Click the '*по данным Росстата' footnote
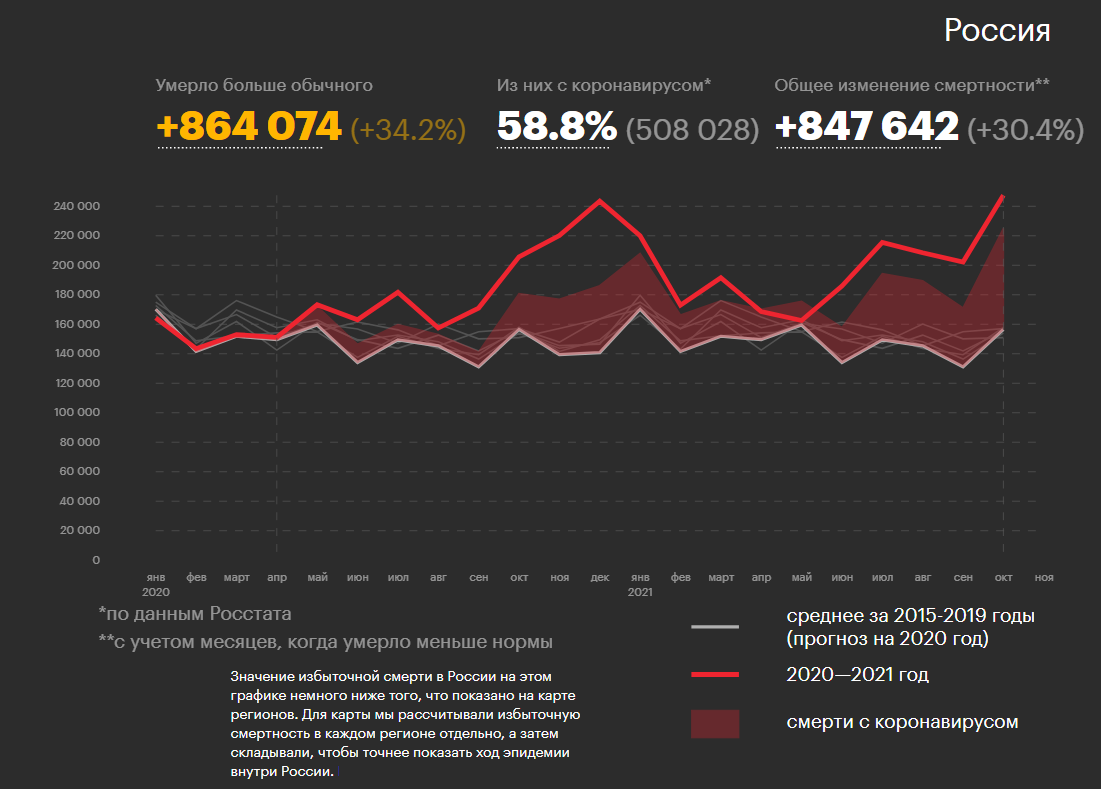This screenshot has height=789, width=1101. 194,614
